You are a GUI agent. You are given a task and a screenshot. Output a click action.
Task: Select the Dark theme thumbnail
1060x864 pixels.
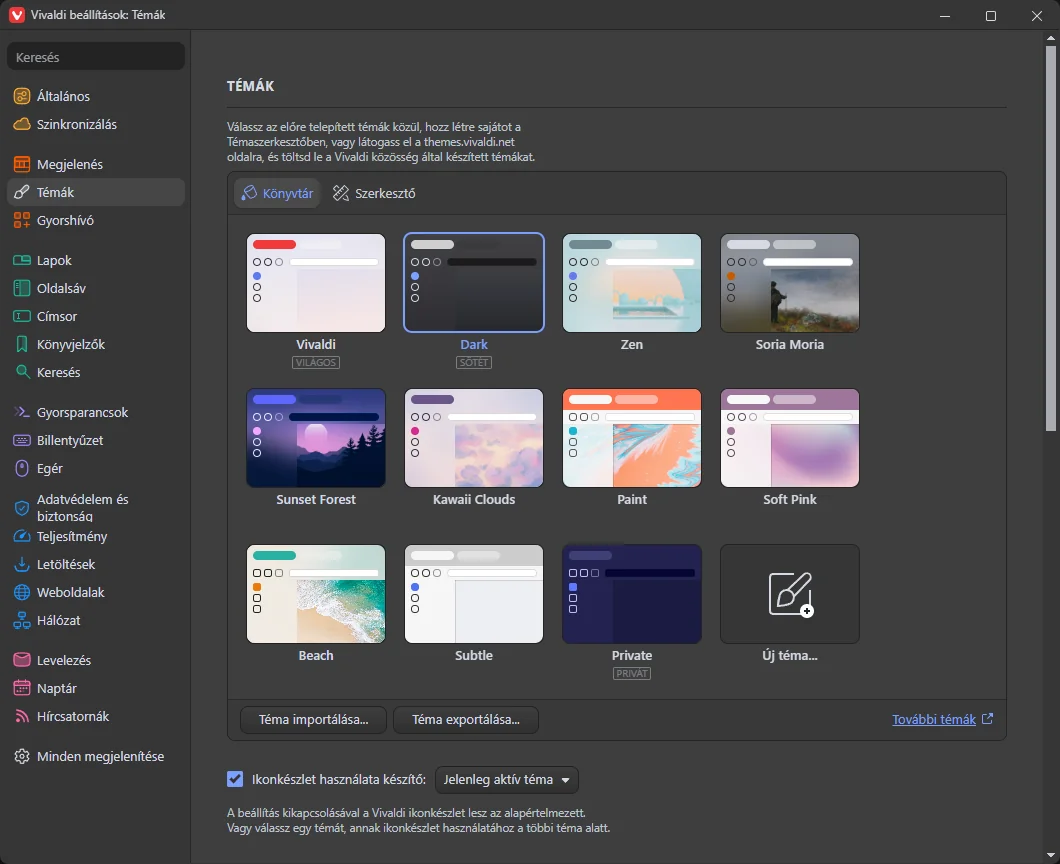(x=474, y=283)
